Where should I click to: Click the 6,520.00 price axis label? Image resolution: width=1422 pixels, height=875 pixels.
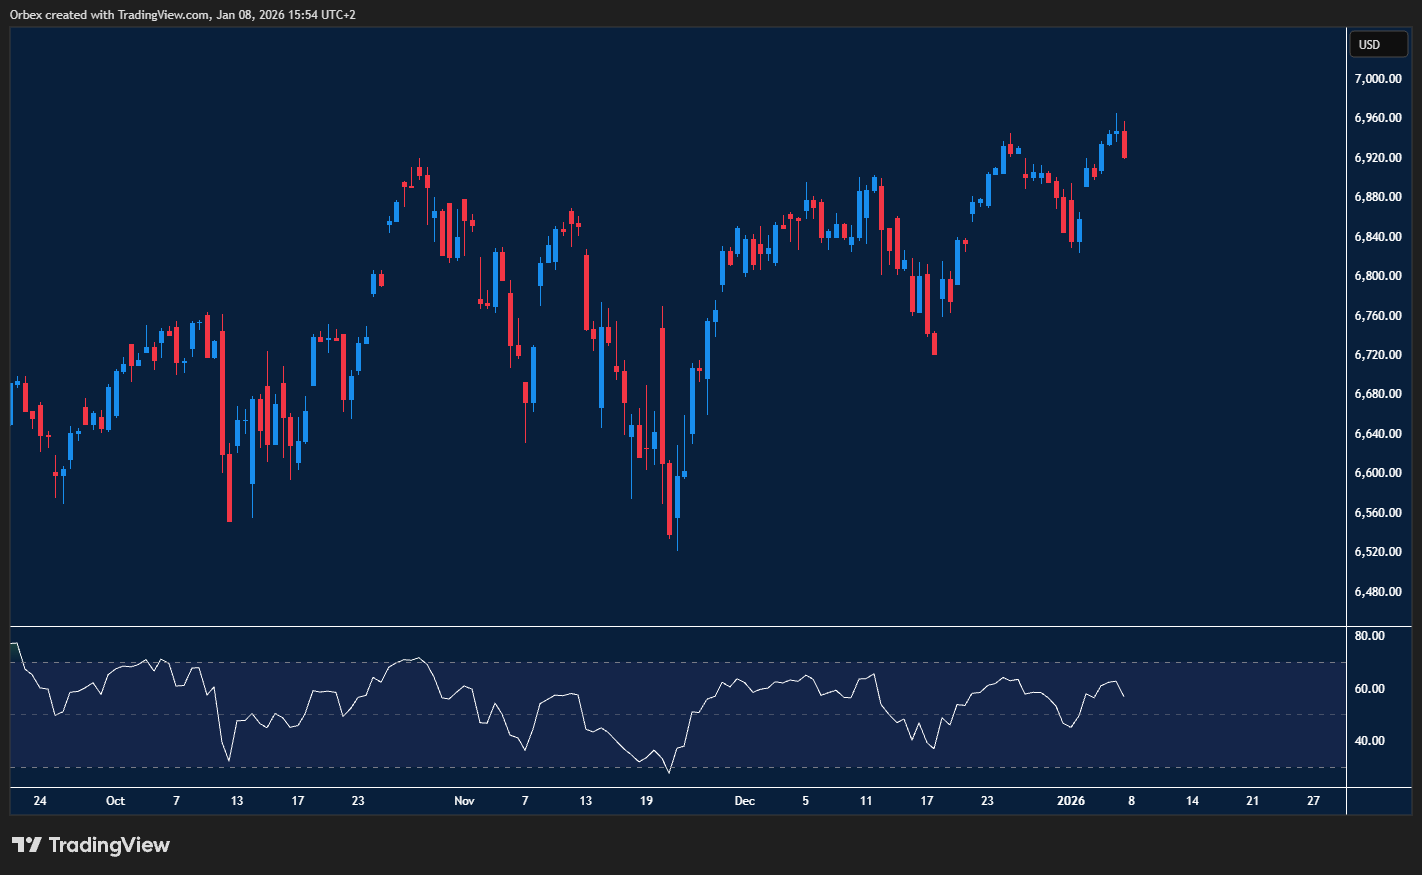(x=1376, y=550)
